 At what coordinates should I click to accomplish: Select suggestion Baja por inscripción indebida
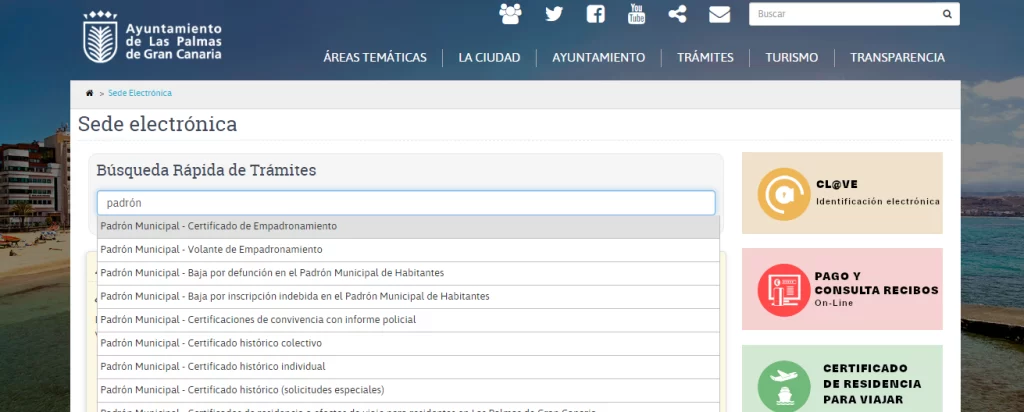[x=408, y=297]
